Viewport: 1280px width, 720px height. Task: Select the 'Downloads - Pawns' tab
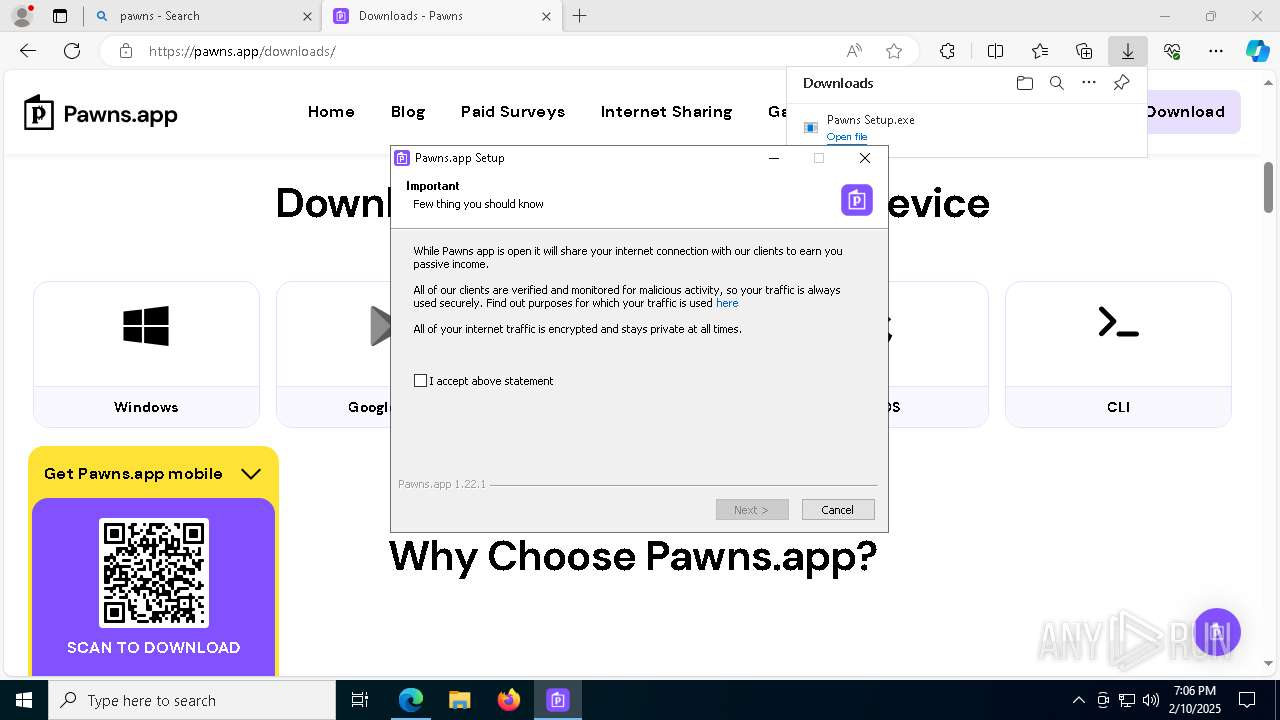click(442, 16)
